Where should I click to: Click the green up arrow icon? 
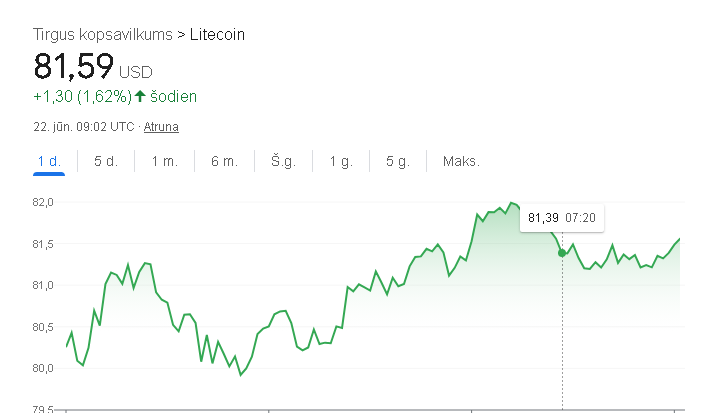[x=140, y=96]
